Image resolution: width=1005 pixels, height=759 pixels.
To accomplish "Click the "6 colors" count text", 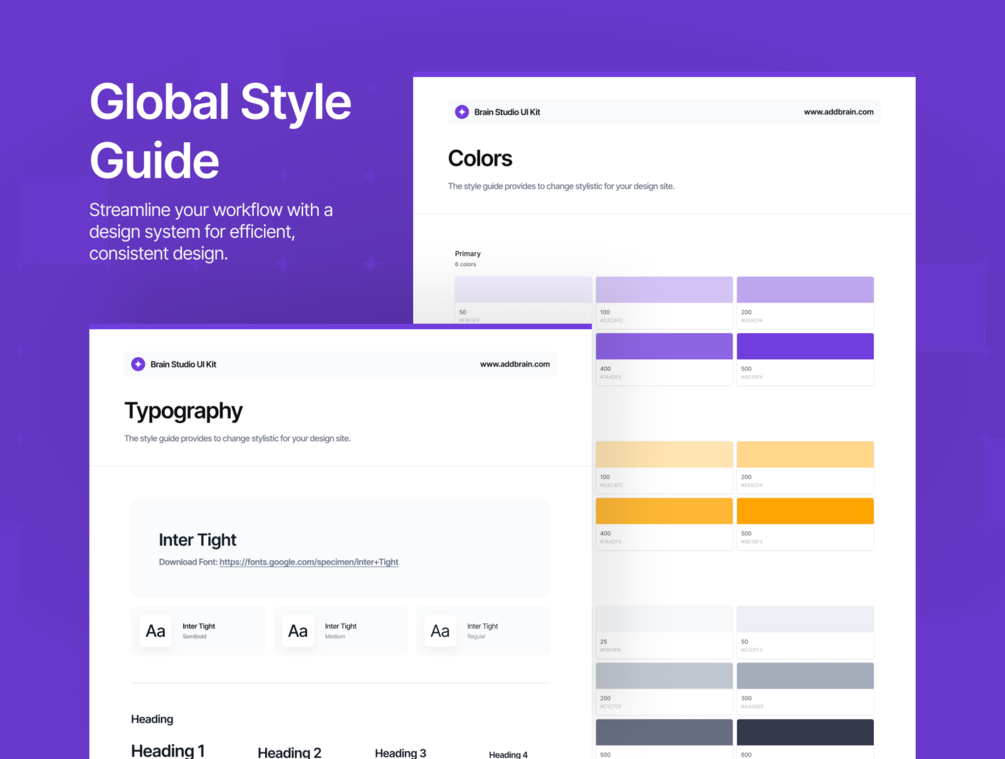I will (x=465, y=264).
